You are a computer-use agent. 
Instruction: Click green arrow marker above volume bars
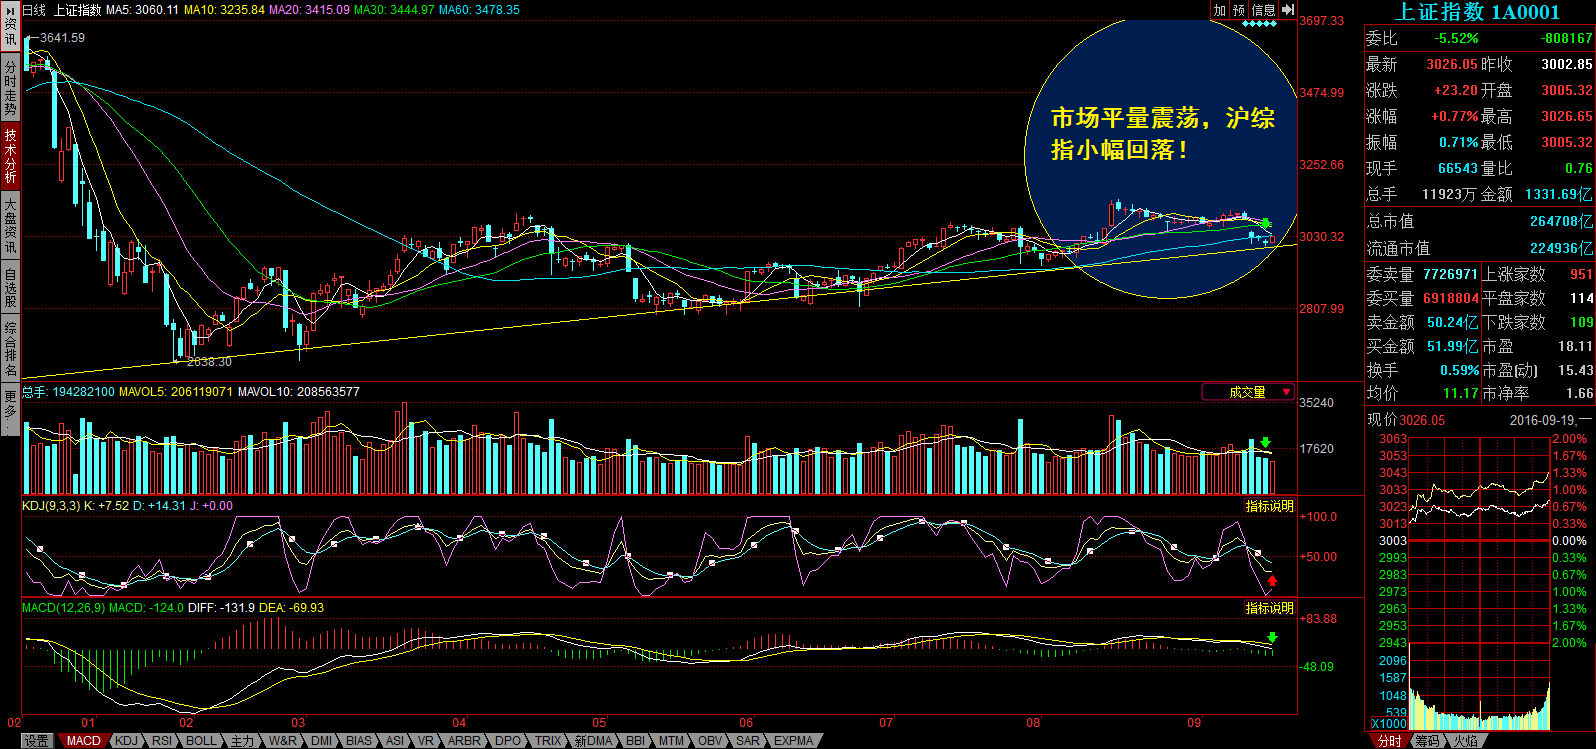point(1265,442)
